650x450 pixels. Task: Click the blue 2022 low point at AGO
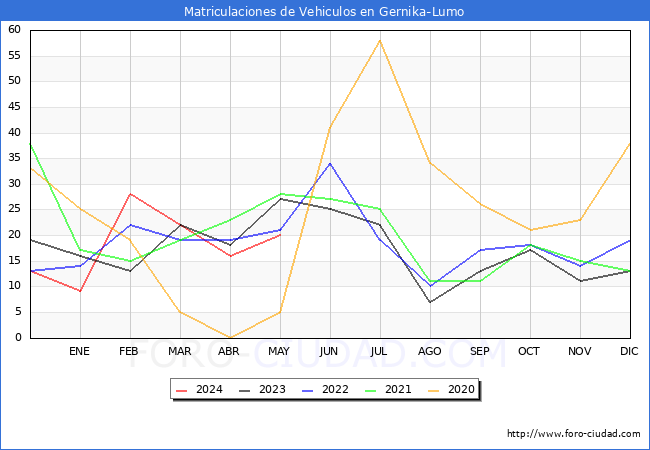[430, 286]
